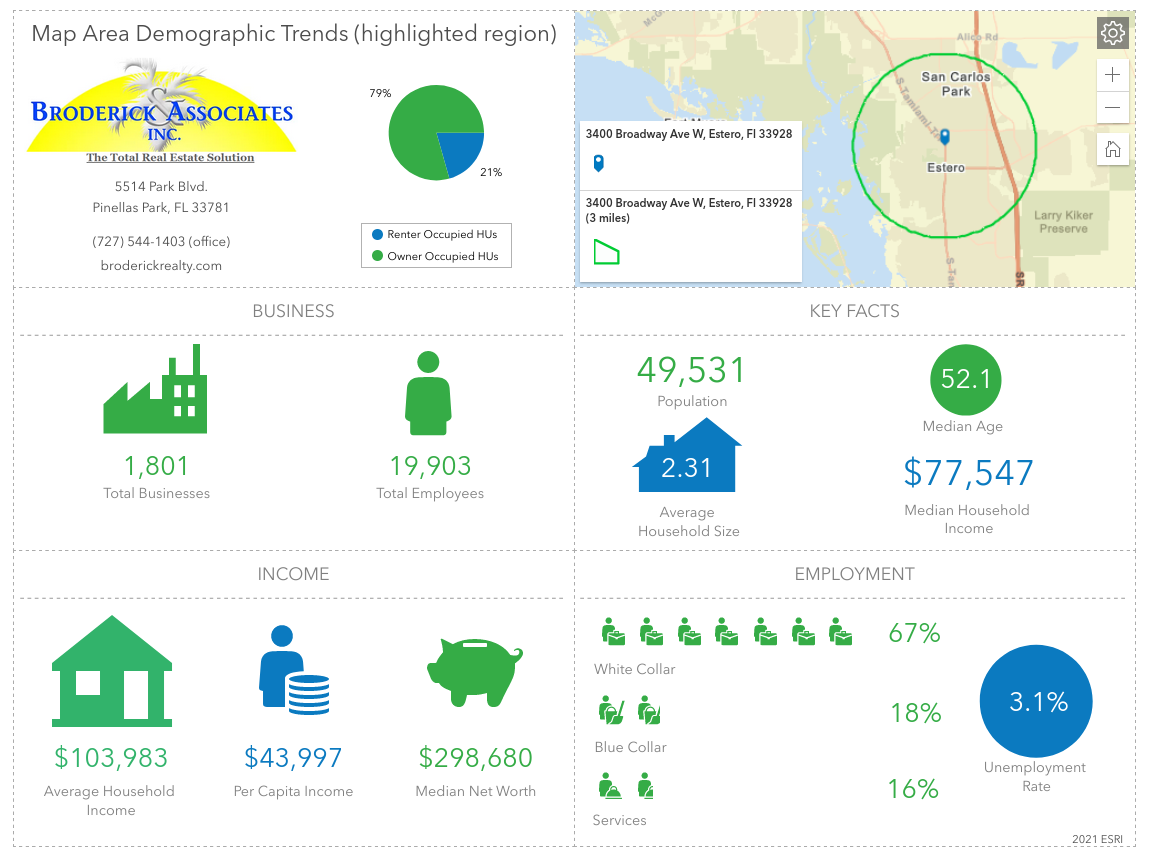Toggle Owner Occupied HUs legend entry
Image resolution: width=1151 pixels, height=852 pixels.
434,256
